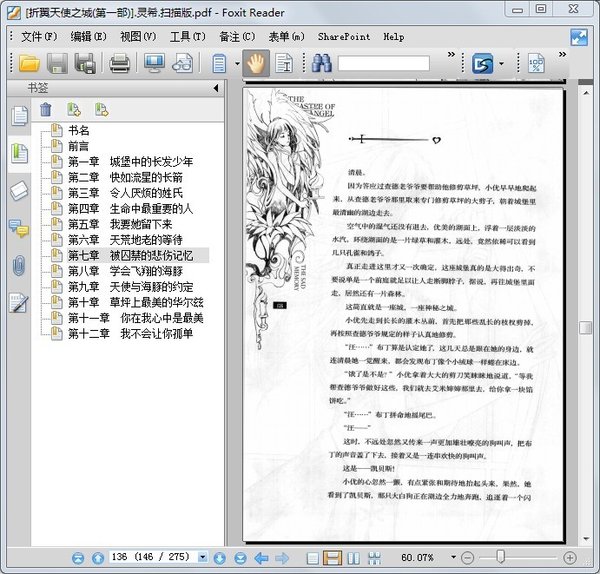Open the 备注(C) menu

pyautogui.click(x=237, y=37)
